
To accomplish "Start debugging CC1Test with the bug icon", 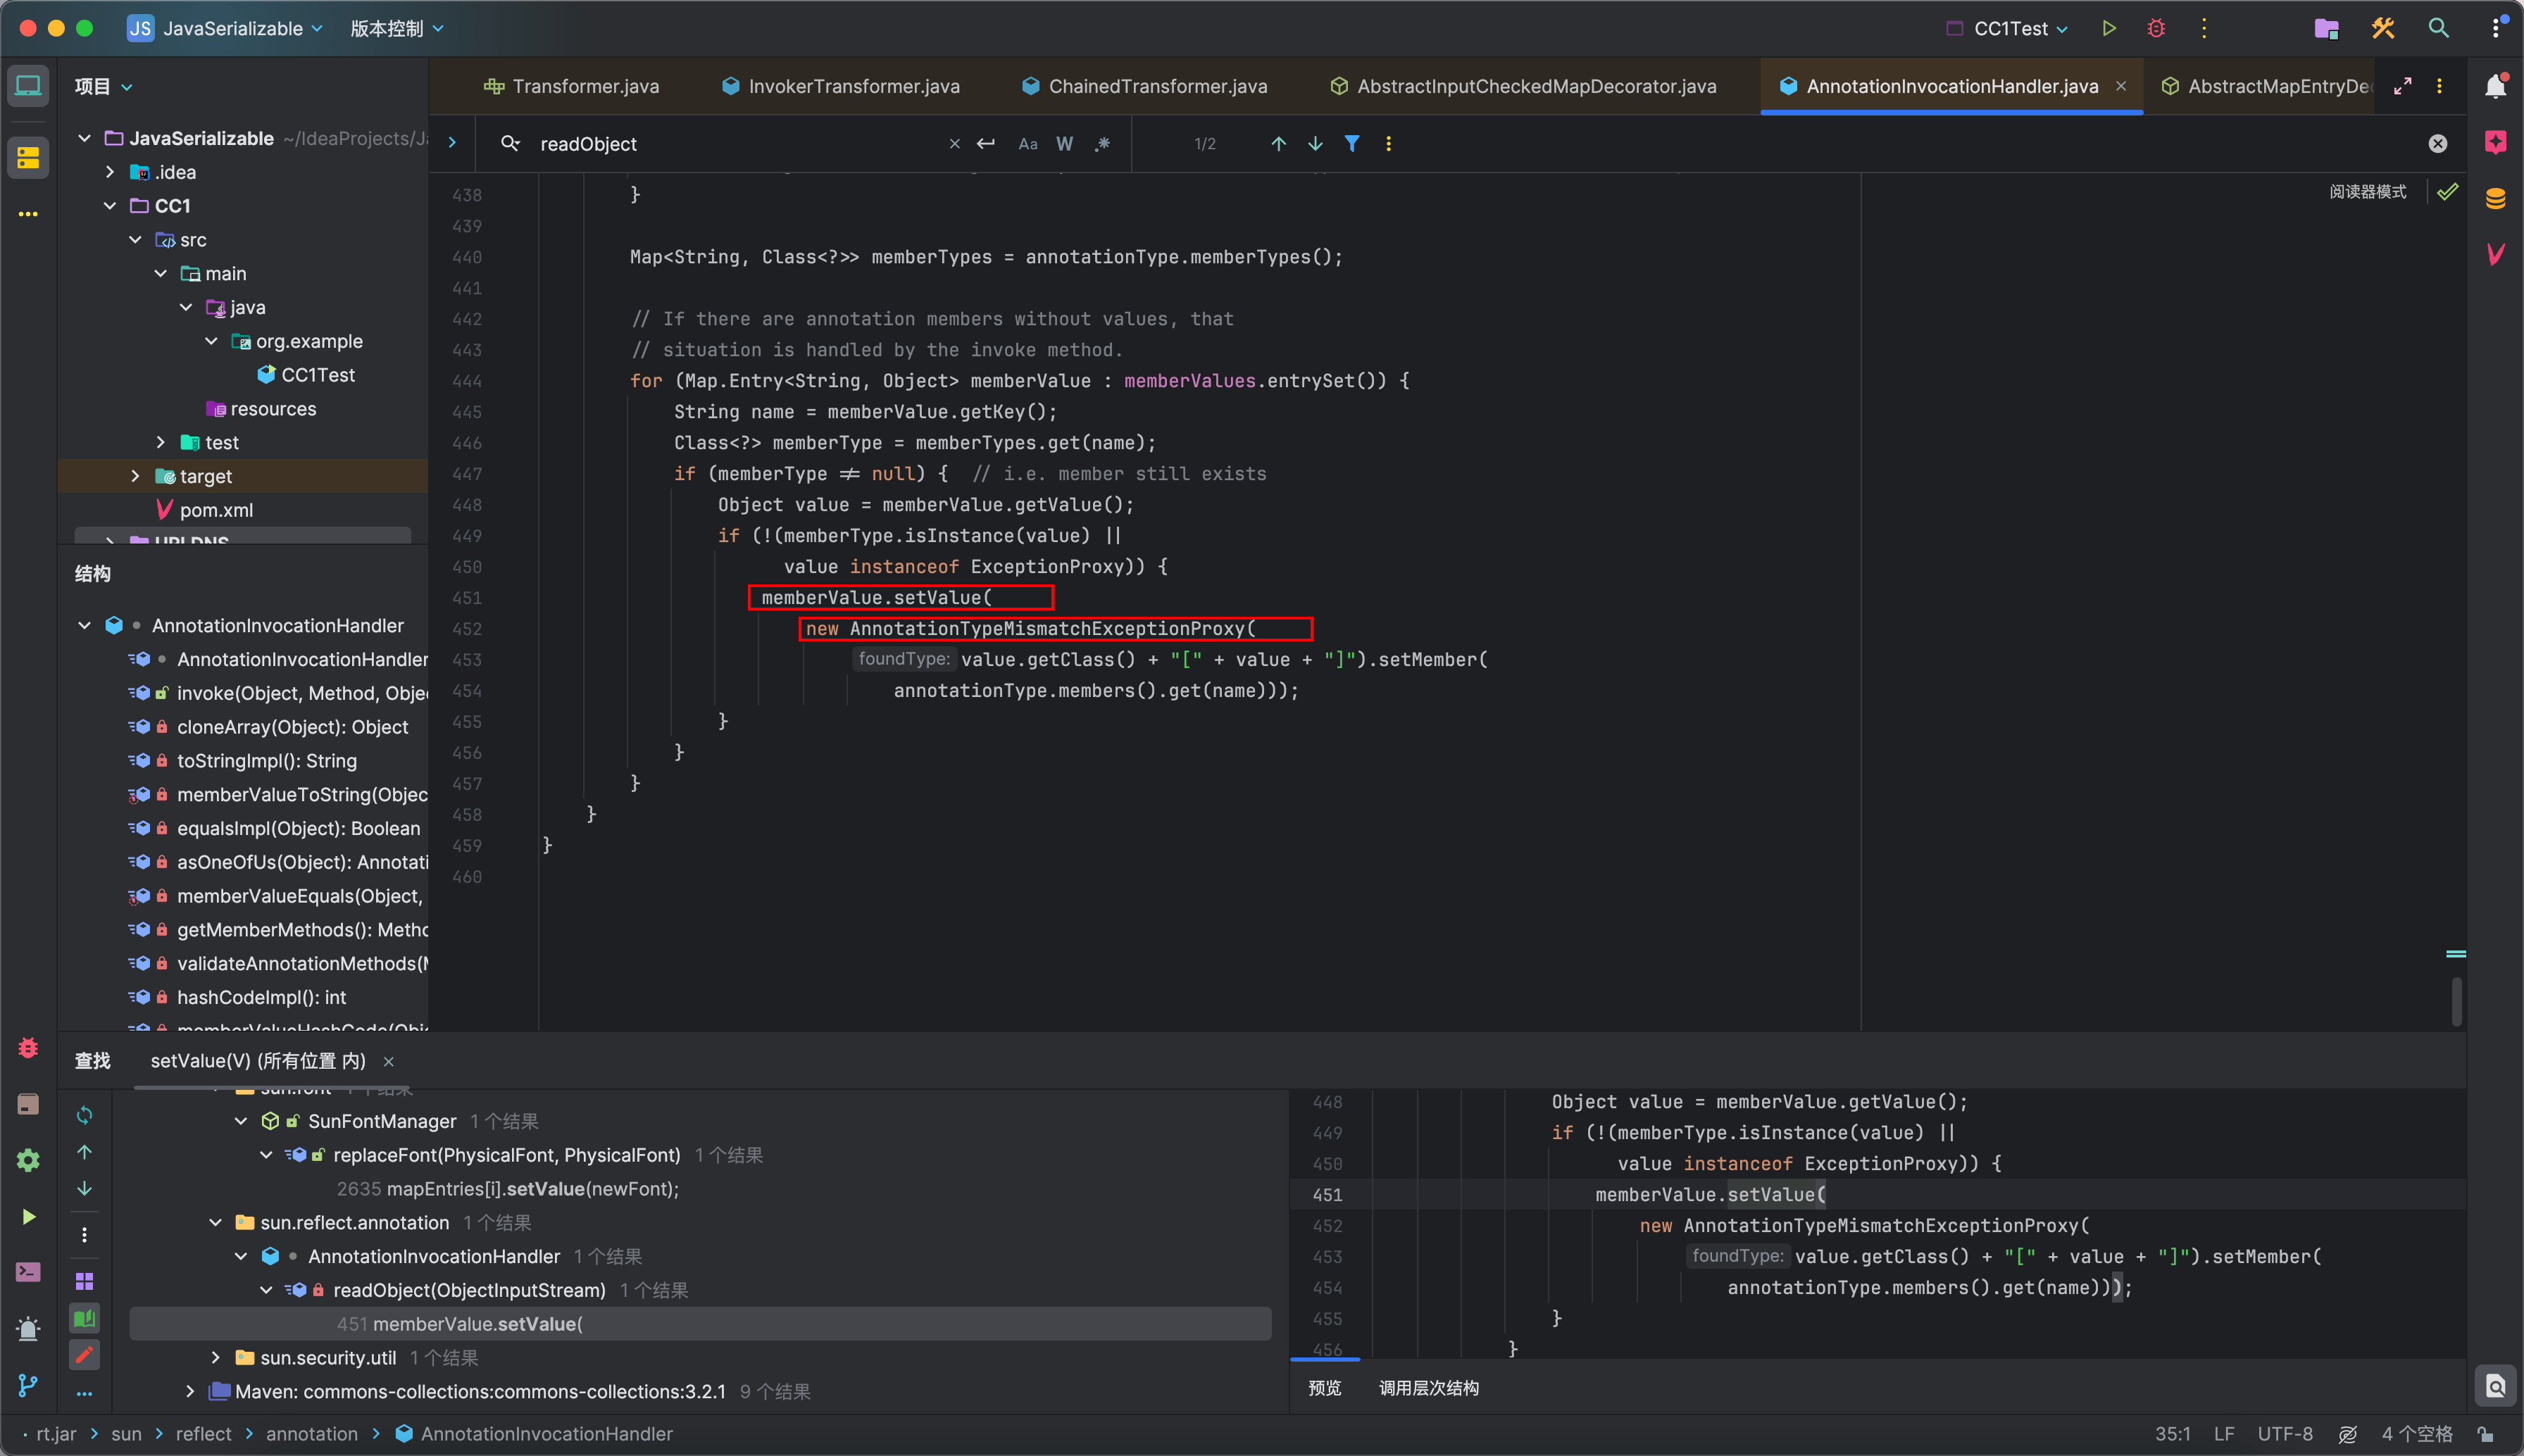I will [2156, 28].
